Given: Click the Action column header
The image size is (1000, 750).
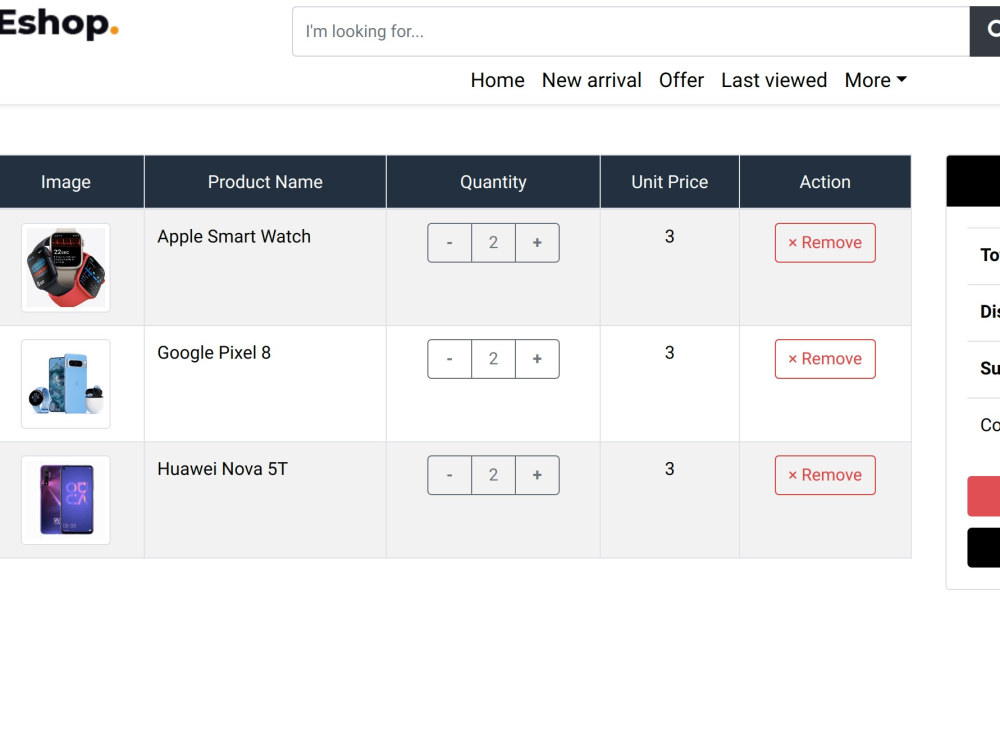Looking at the screenshot, I should [825, 182].
